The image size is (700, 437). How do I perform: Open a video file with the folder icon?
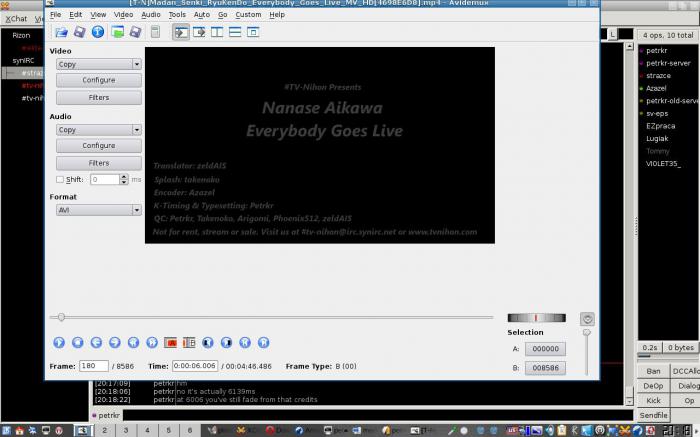tap(61, 32)
